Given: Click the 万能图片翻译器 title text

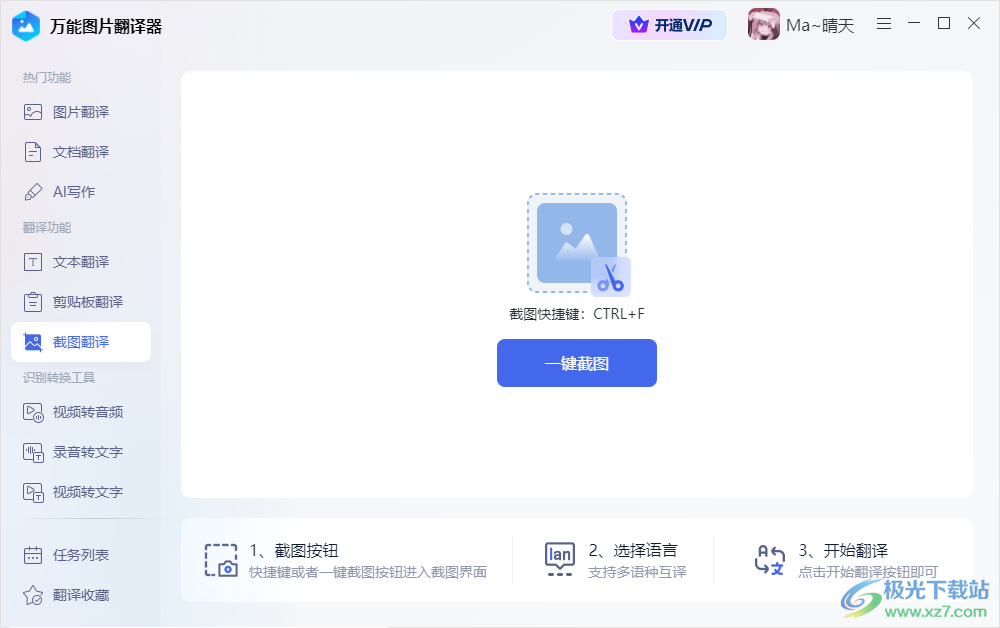Looking at the screenshot, I should pyautogui.click(x=106, y=27).
